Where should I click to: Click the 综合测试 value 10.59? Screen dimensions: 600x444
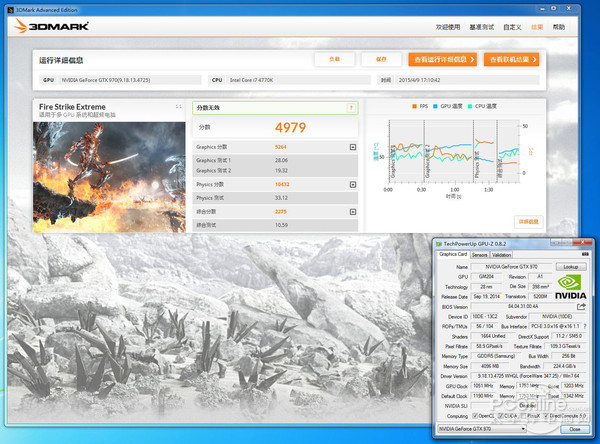281,225
